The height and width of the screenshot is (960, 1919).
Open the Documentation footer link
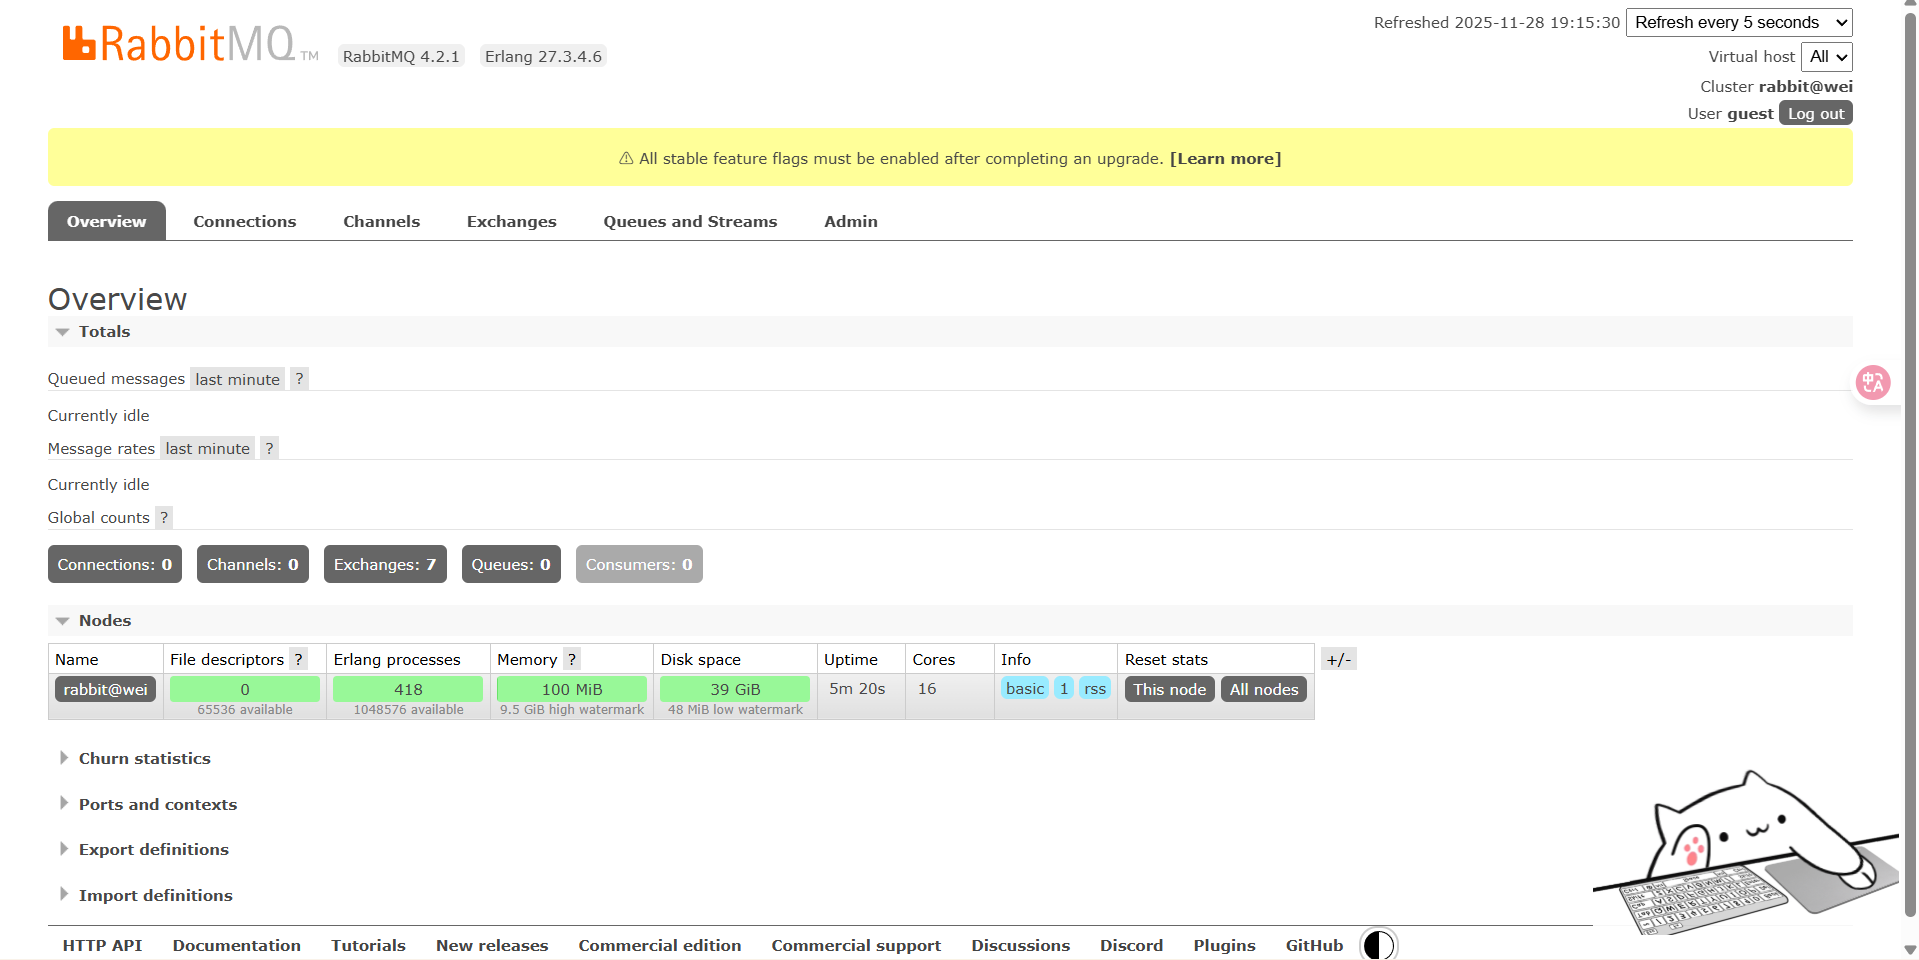coord(237,945)
